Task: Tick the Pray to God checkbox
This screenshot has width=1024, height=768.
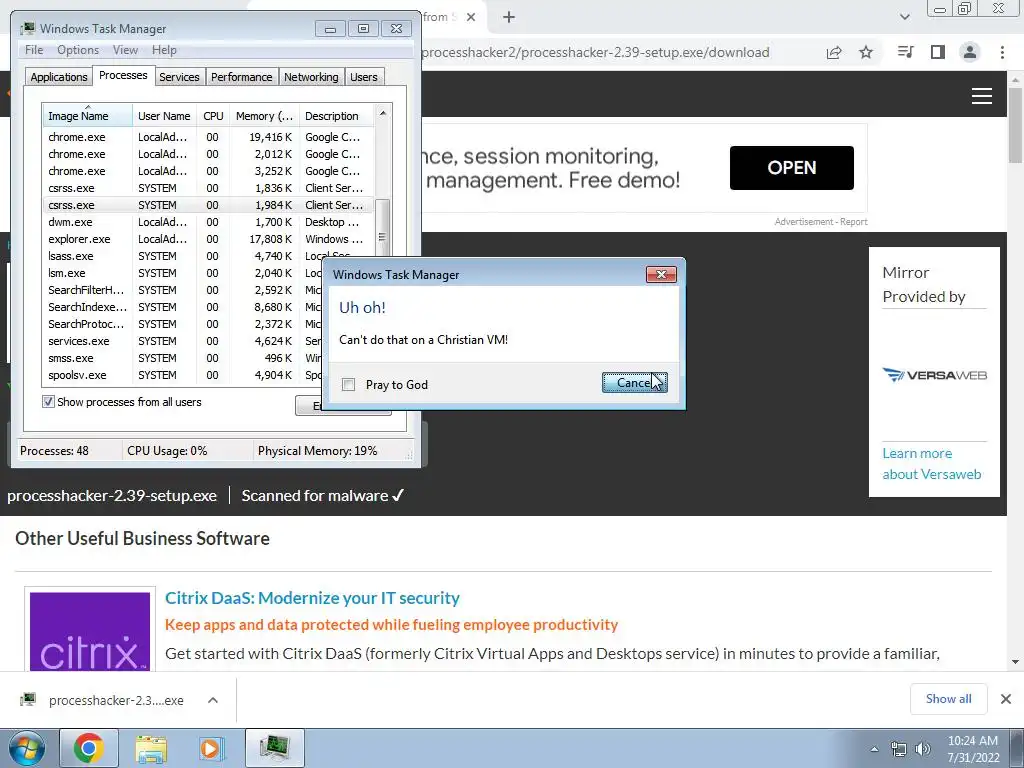Action: tap(349, 385)
